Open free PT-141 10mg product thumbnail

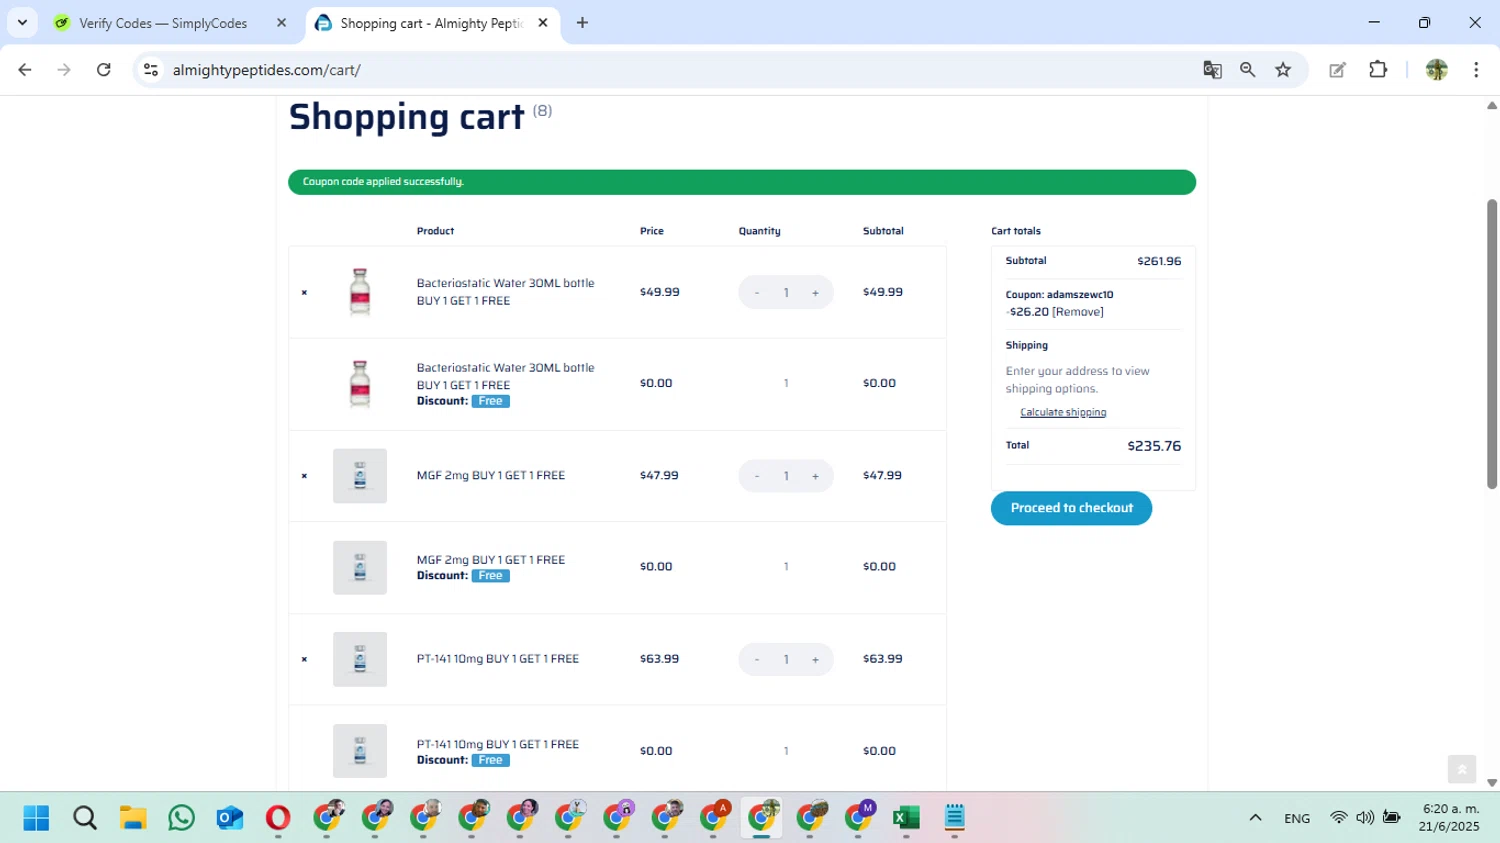360,751
